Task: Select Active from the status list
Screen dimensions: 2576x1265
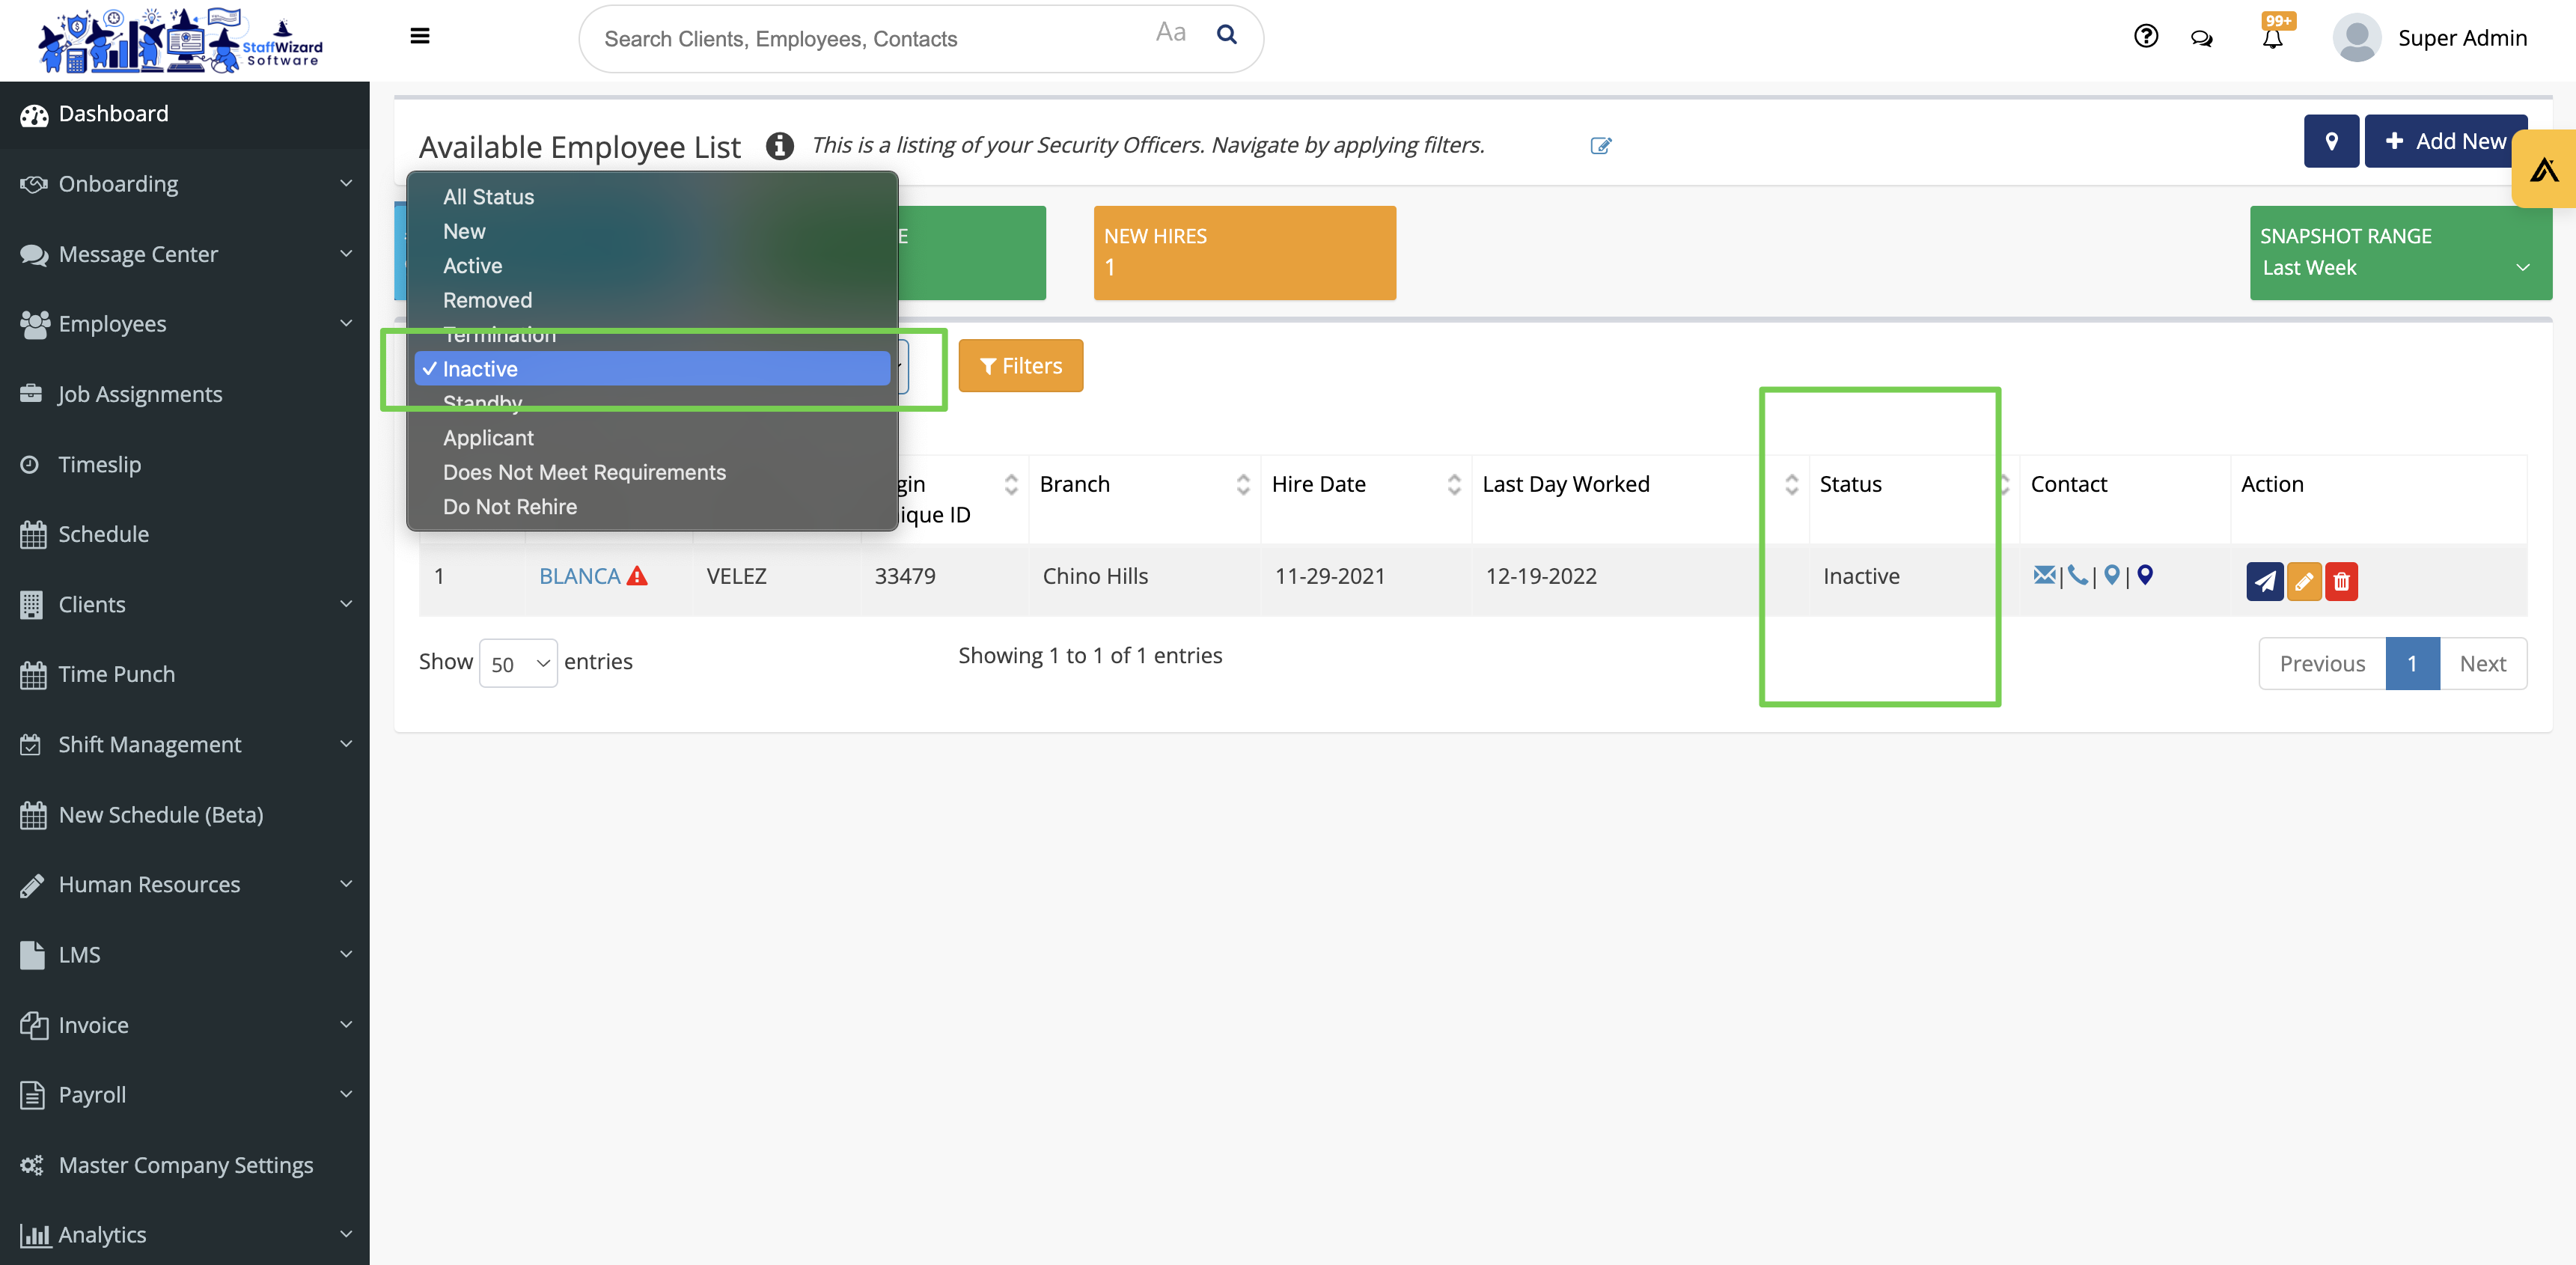Action: point(472,266)
